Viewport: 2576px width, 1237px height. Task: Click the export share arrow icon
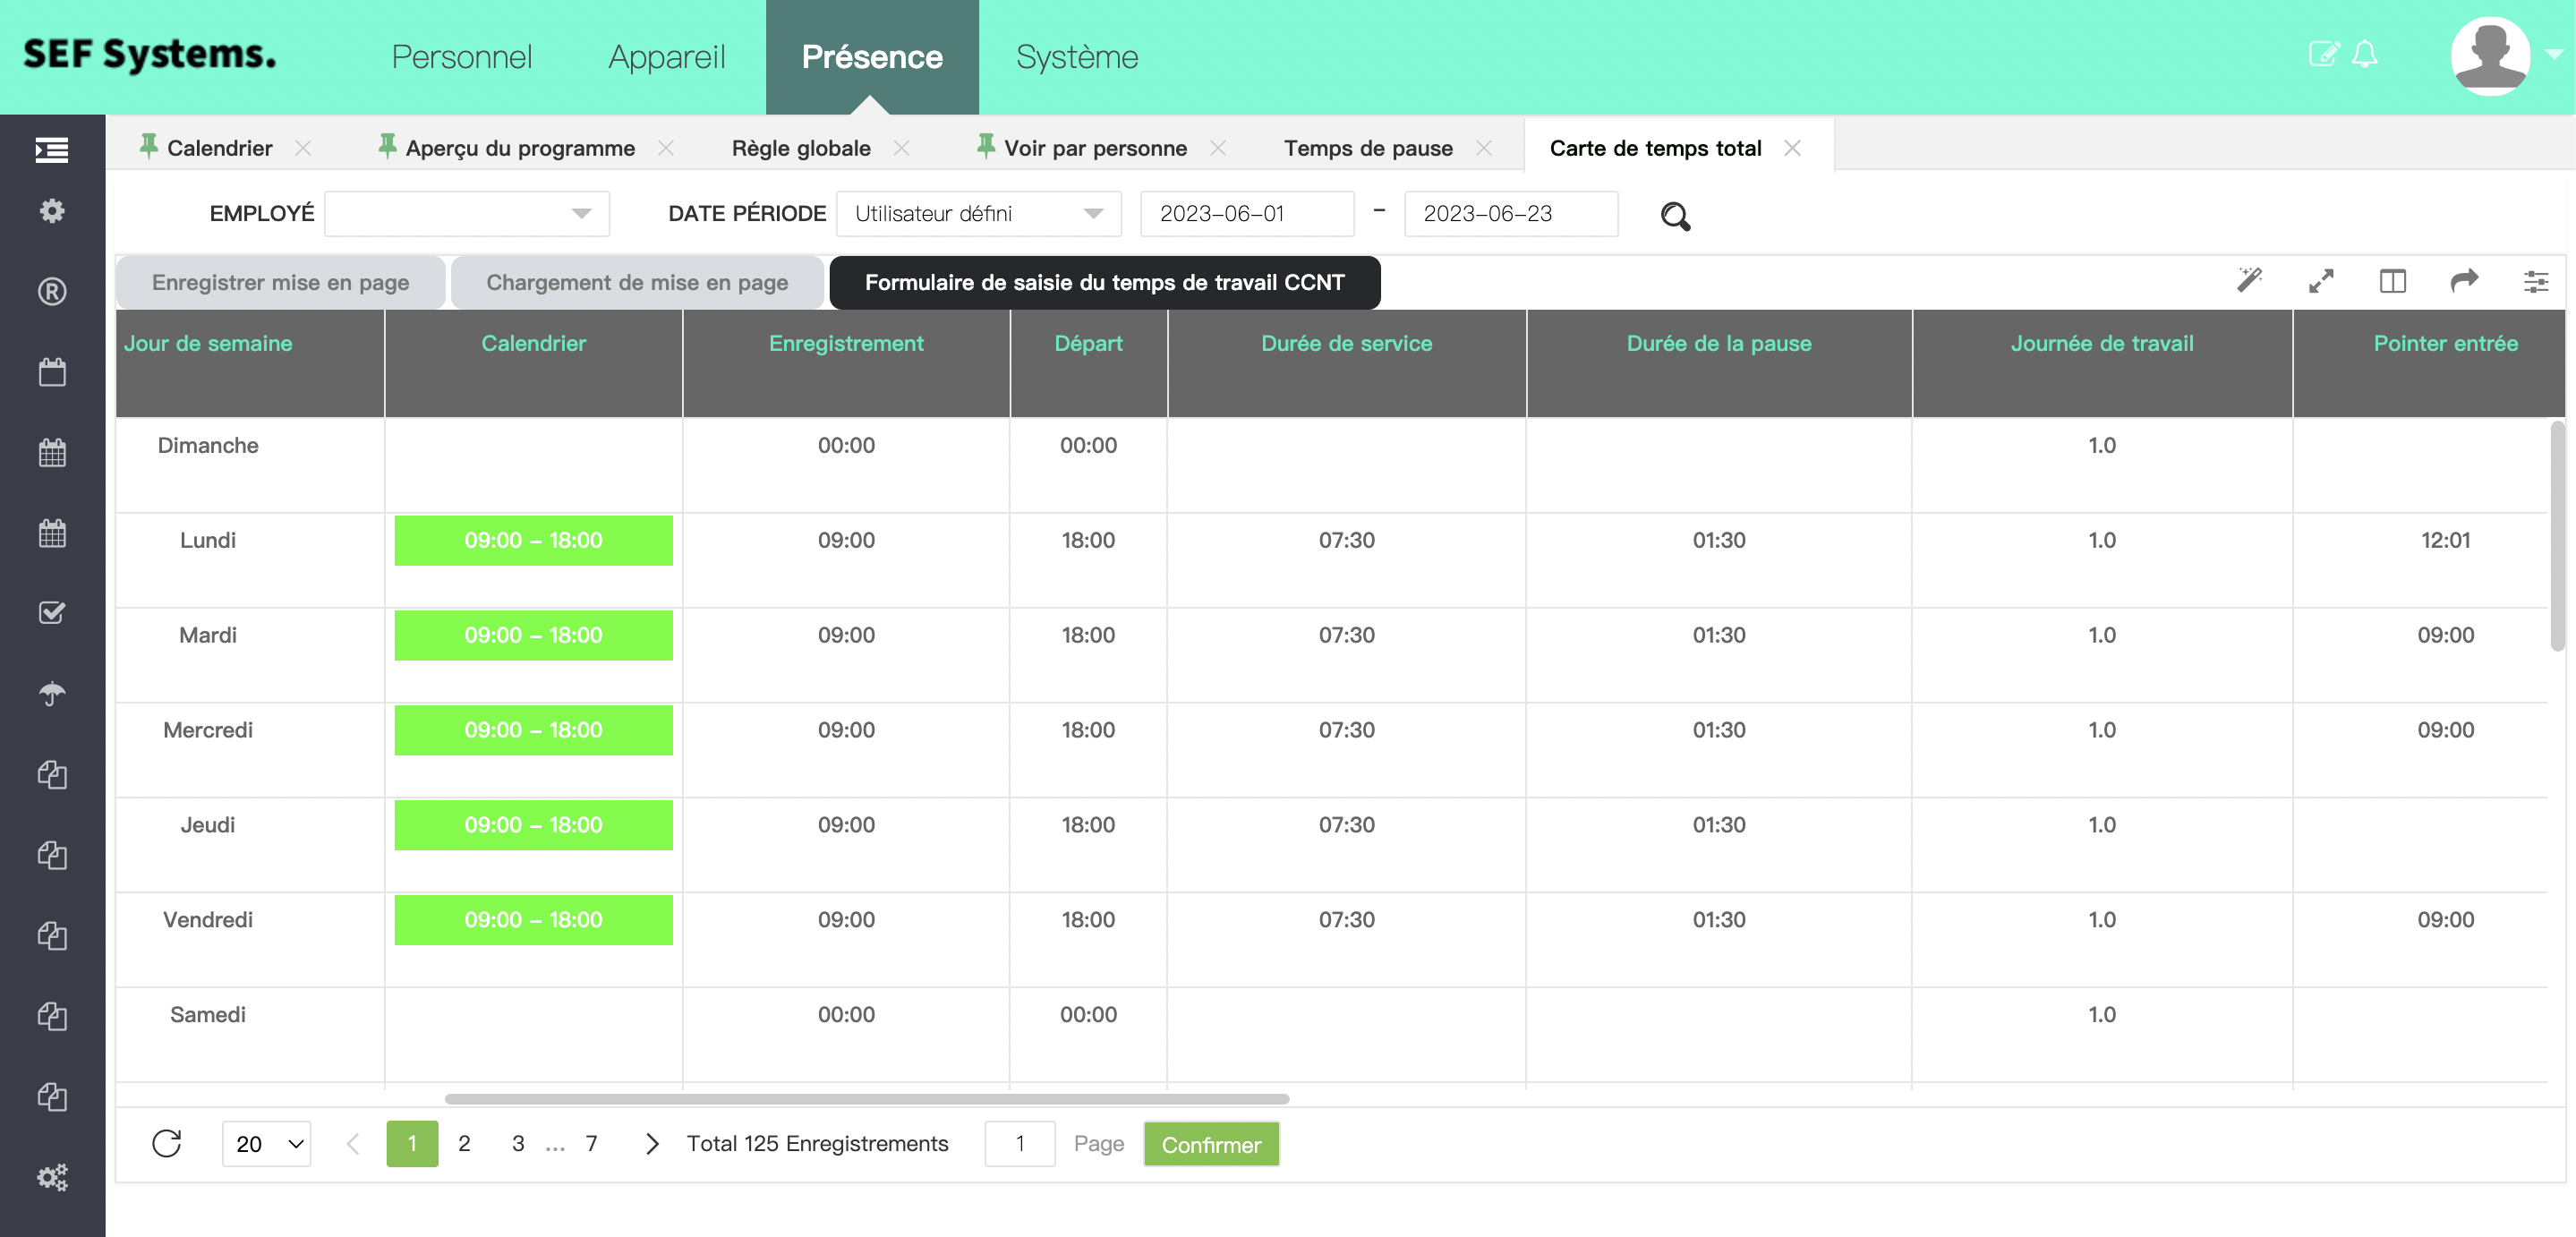[x=2464, y=281]
